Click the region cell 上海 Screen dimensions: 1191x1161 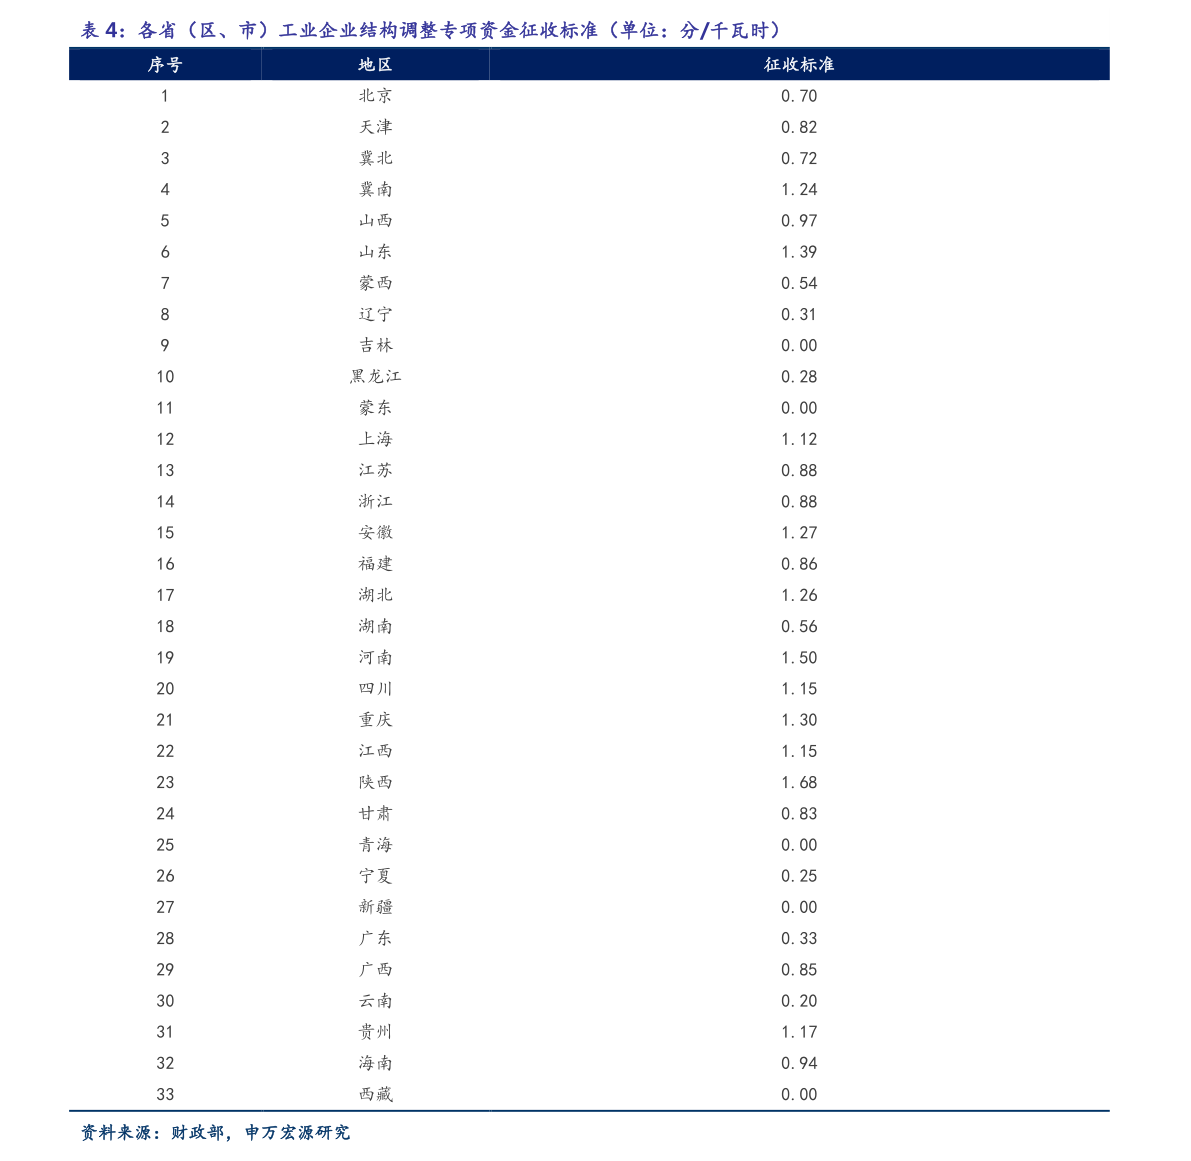point(375,439)
